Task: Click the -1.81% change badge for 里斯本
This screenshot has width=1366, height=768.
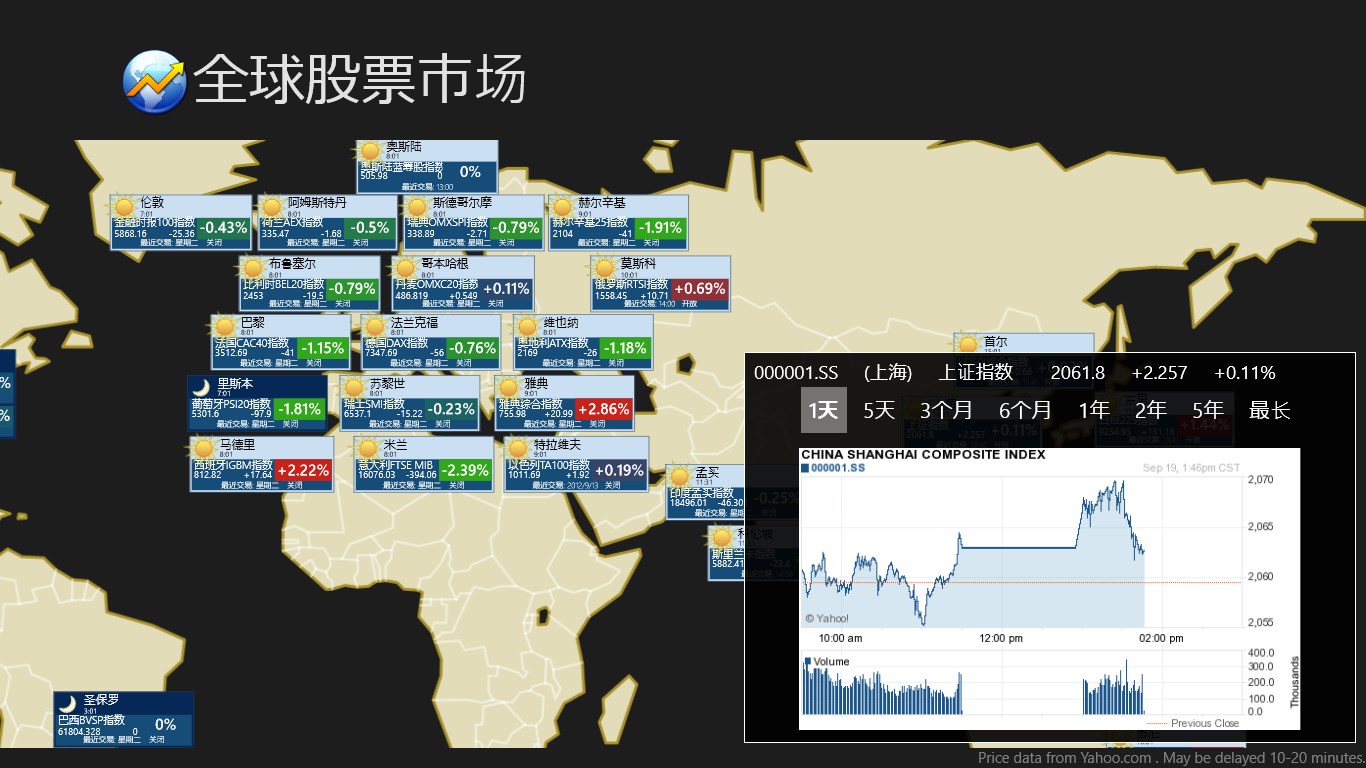Action: click(300, 409)
